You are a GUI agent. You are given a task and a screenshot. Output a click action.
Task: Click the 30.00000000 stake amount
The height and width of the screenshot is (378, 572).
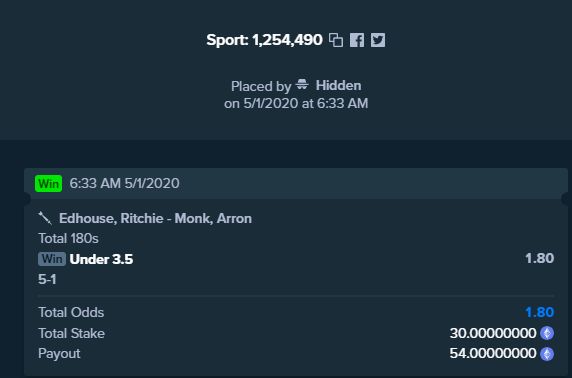[x=493, y=333]
